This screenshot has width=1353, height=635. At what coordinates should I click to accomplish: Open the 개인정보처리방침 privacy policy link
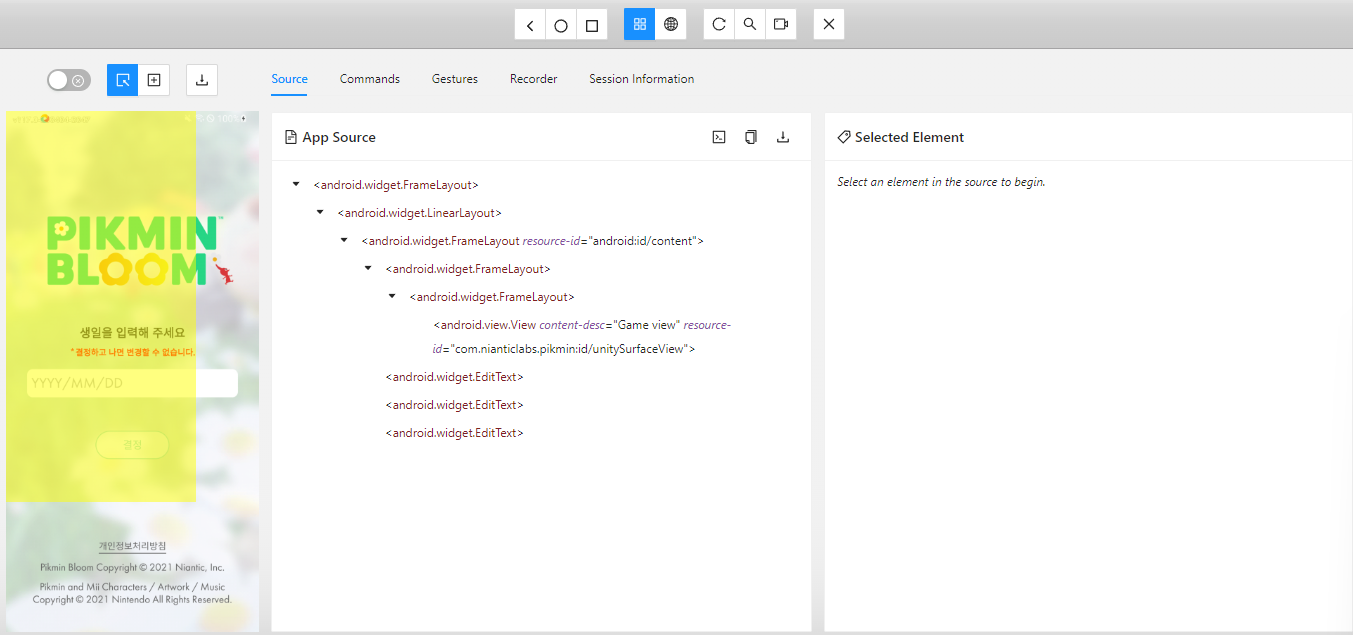click(x=132, y=546)
